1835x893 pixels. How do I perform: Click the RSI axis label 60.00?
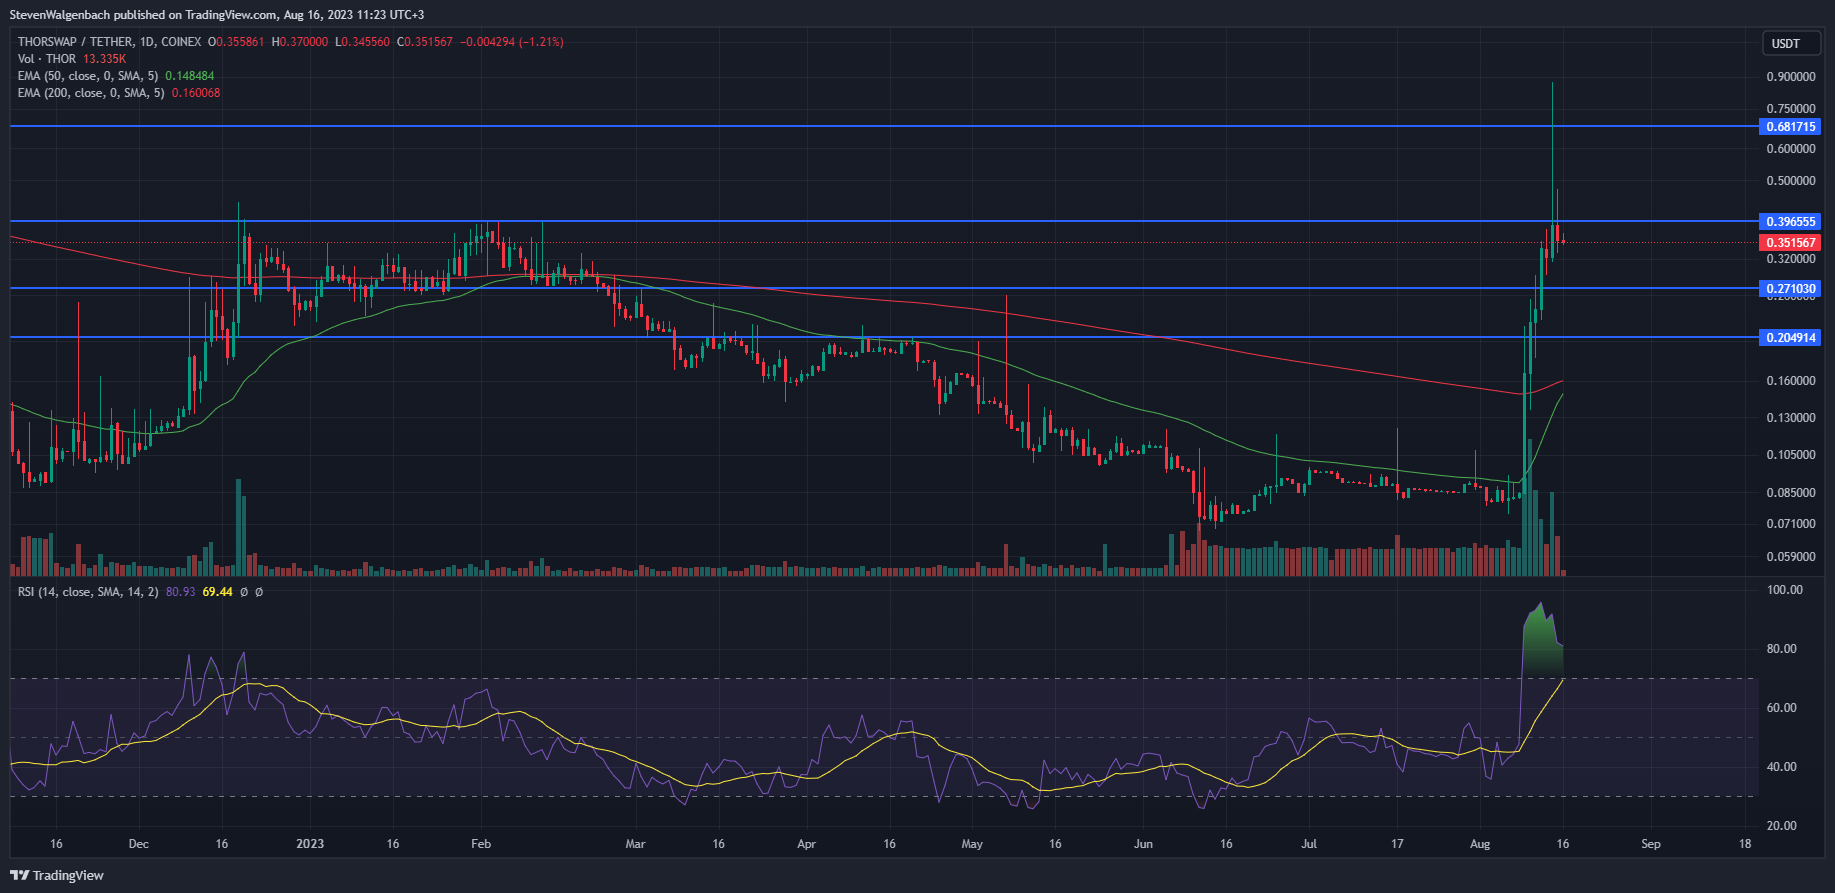click(x=1782, y=708)
